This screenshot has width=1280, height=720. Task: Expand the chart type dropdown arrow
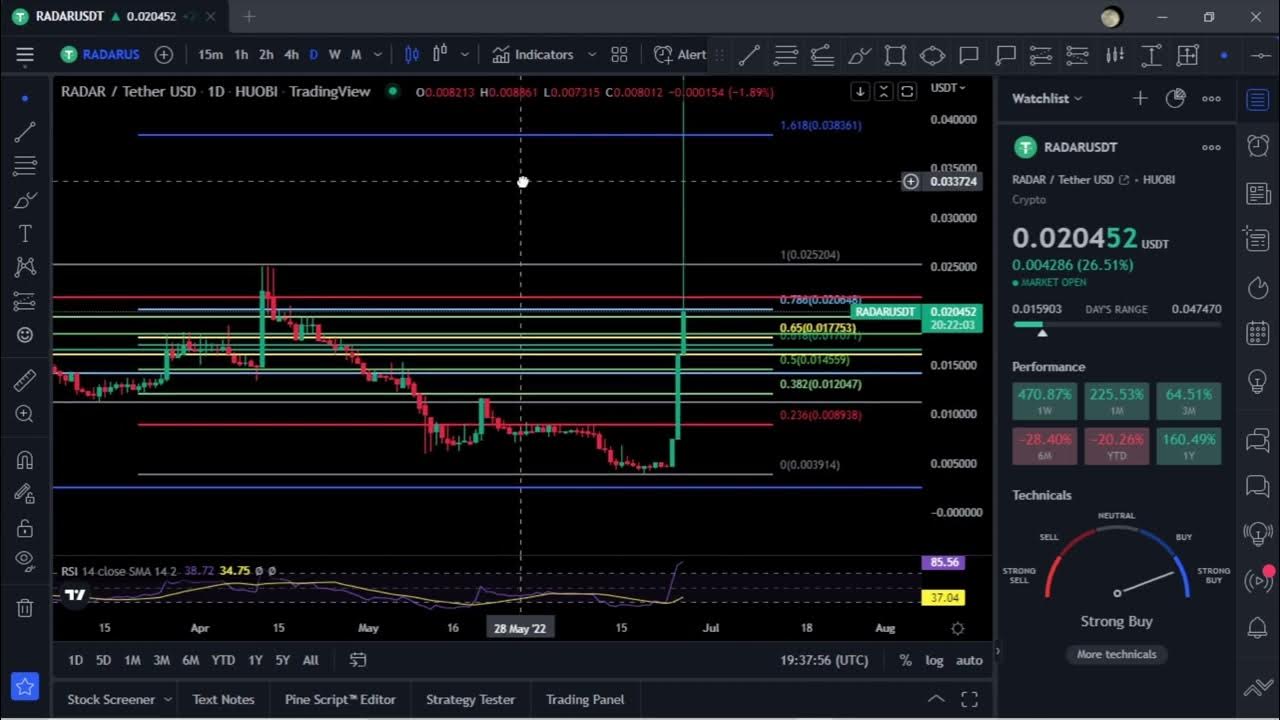coord(466,55)
